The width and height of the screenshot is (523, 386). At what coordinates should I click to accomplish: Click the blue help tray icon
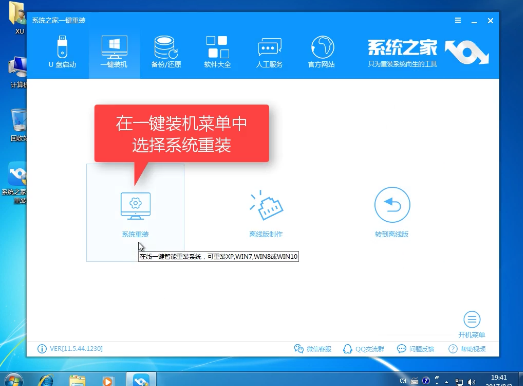pyautogui.click(x=426, y=381)
